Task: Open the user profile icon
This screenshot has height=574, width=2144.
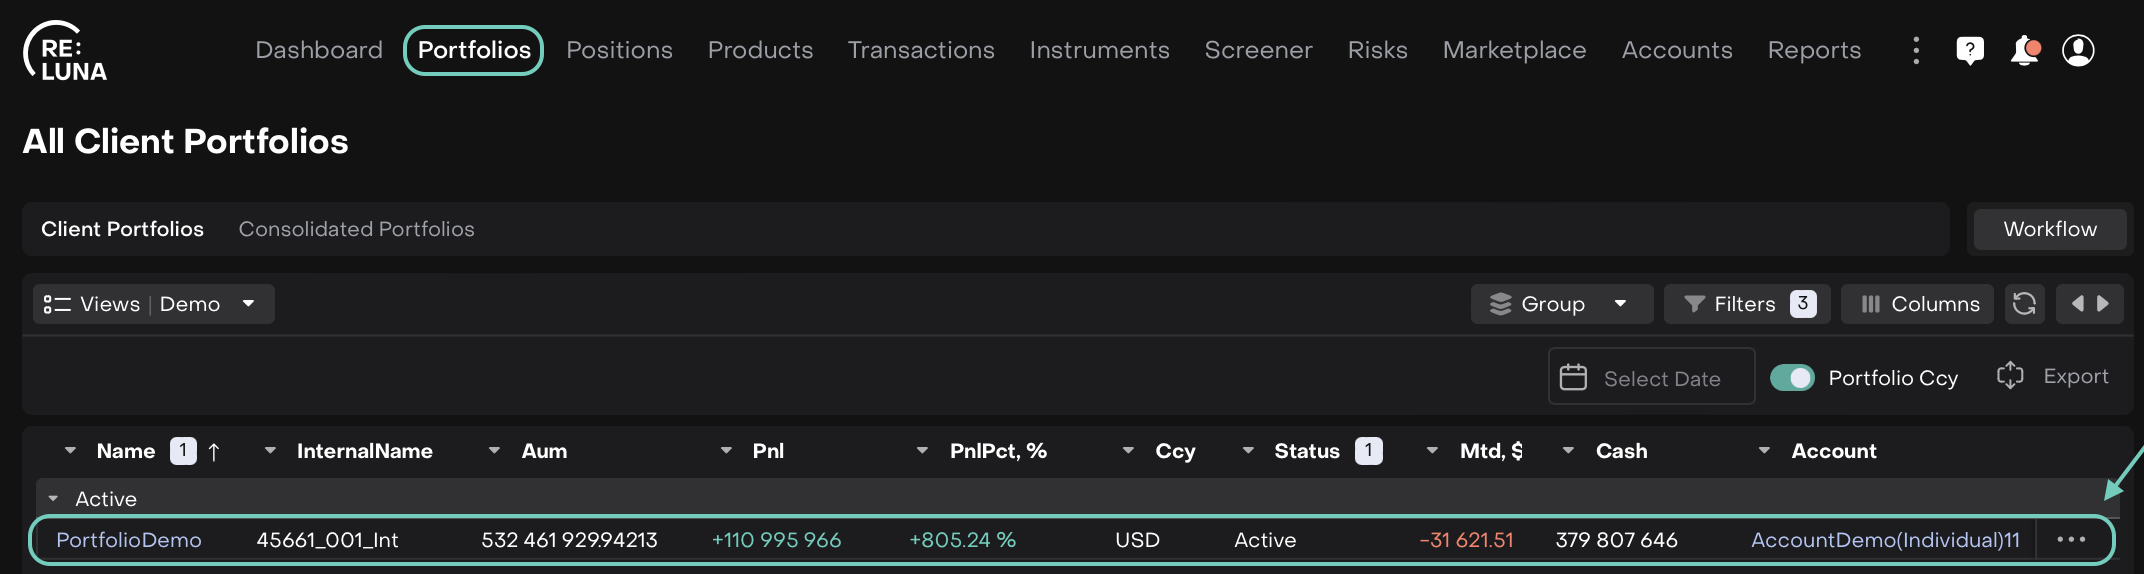Action: pyautogui.click(x=2078, y=50)
